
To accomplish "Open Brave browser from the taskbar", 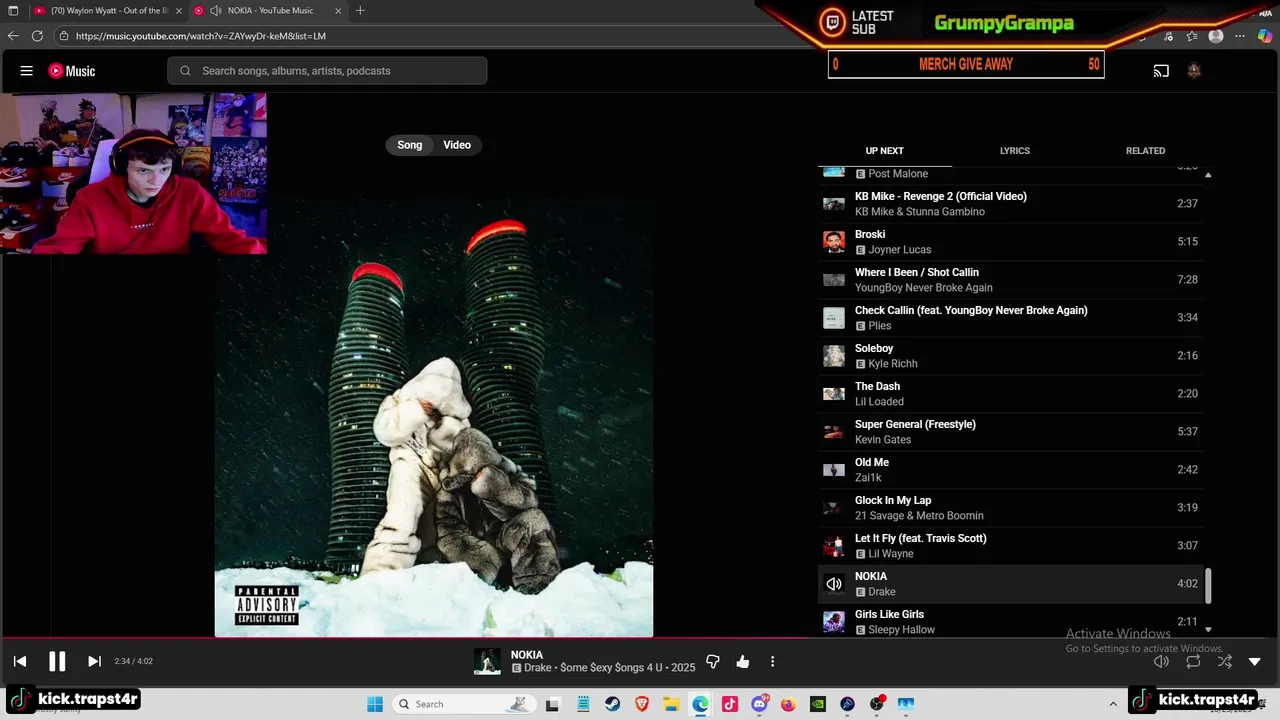I will (x=642, y=704).
